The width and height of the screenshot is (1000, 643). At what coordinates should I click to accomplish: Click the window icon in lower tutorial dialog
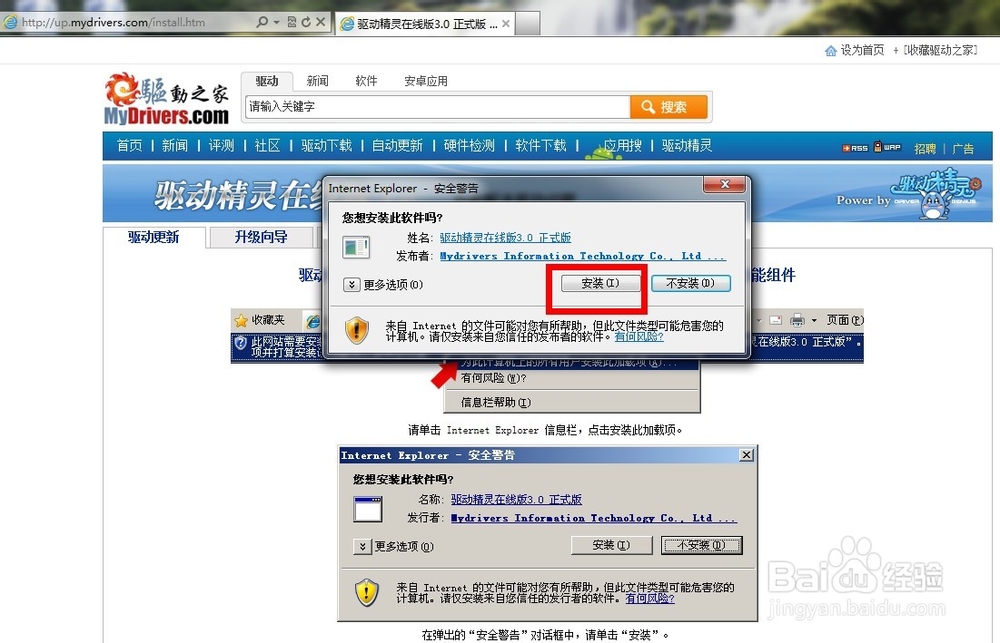coord(368,509)
